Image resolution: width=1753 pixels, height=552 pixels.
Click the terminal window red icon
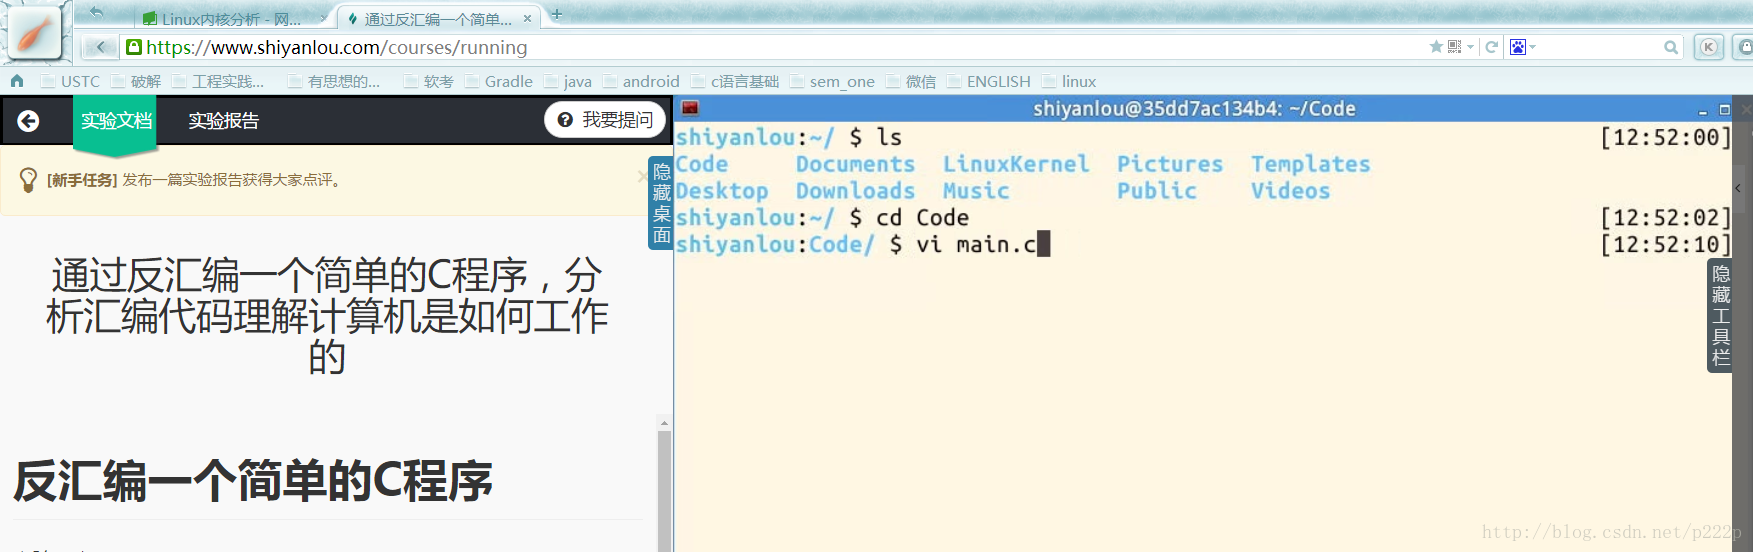tap(690, 108)
